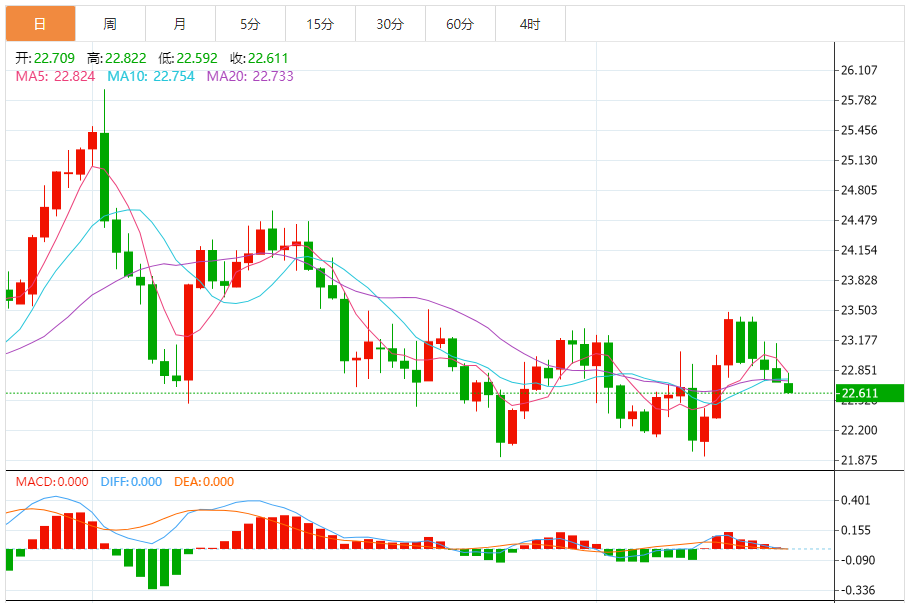Click the 开:22.709 open price value
The image size is (910, 603).
[45, 58]
